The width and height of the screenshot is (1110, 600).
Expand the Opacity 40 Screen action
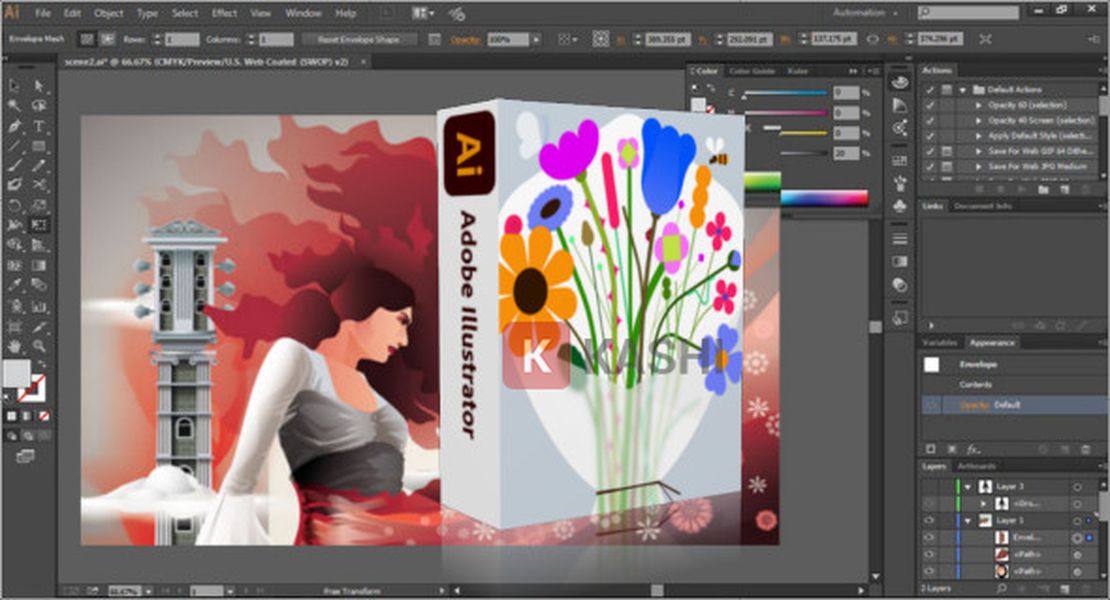[980, 121]
